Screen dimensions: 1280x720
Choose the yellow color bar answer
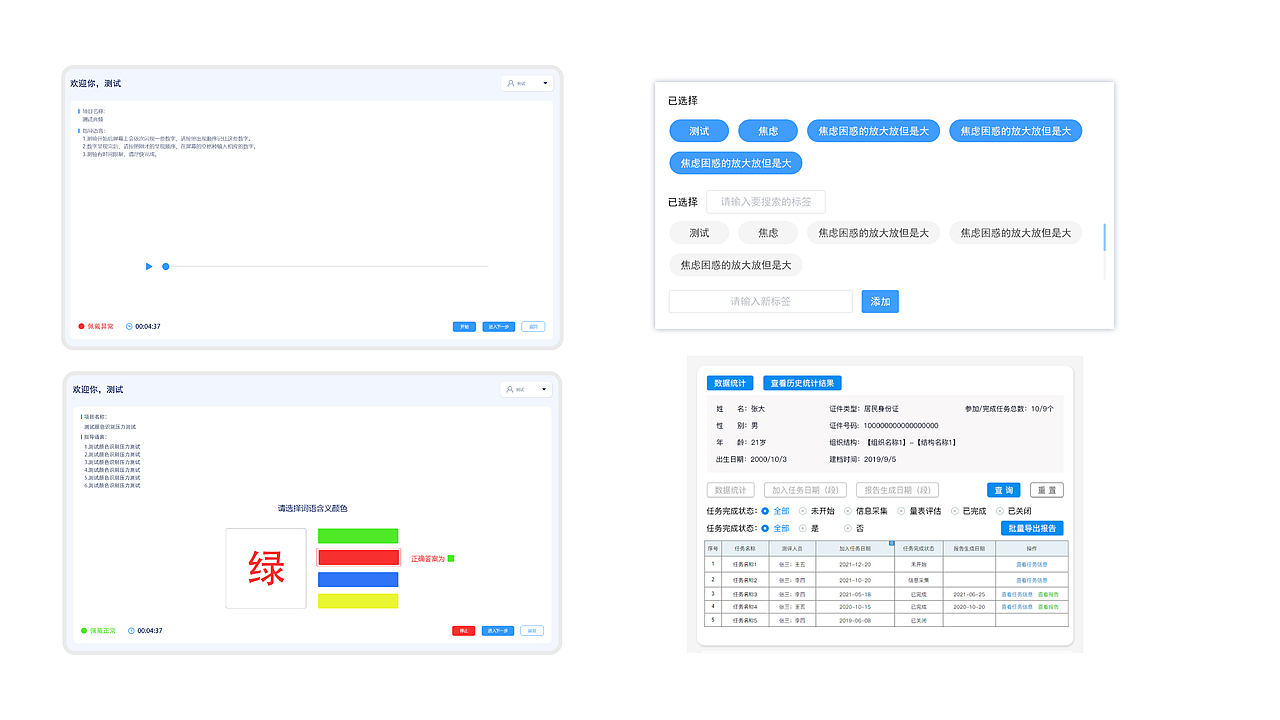pos(358,601)
